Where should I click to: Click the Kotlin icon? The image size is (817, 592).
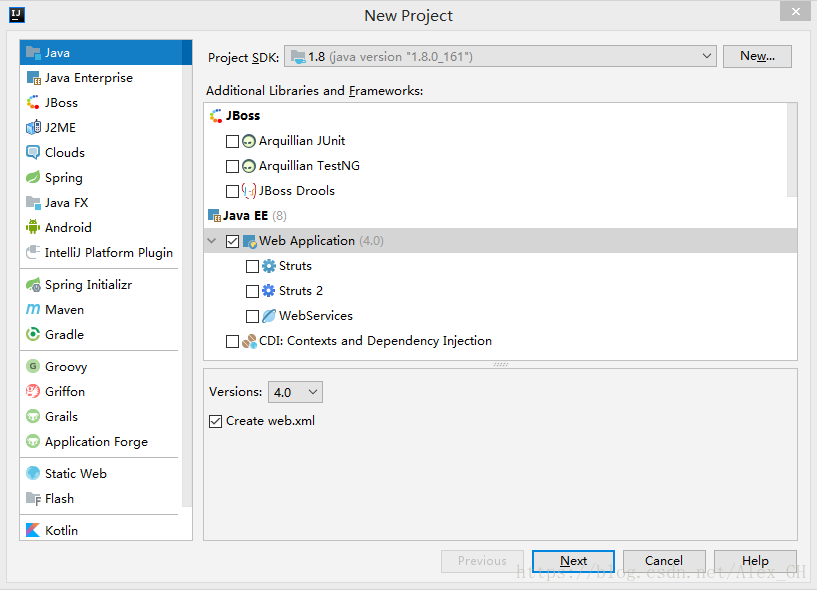(33, 530)
